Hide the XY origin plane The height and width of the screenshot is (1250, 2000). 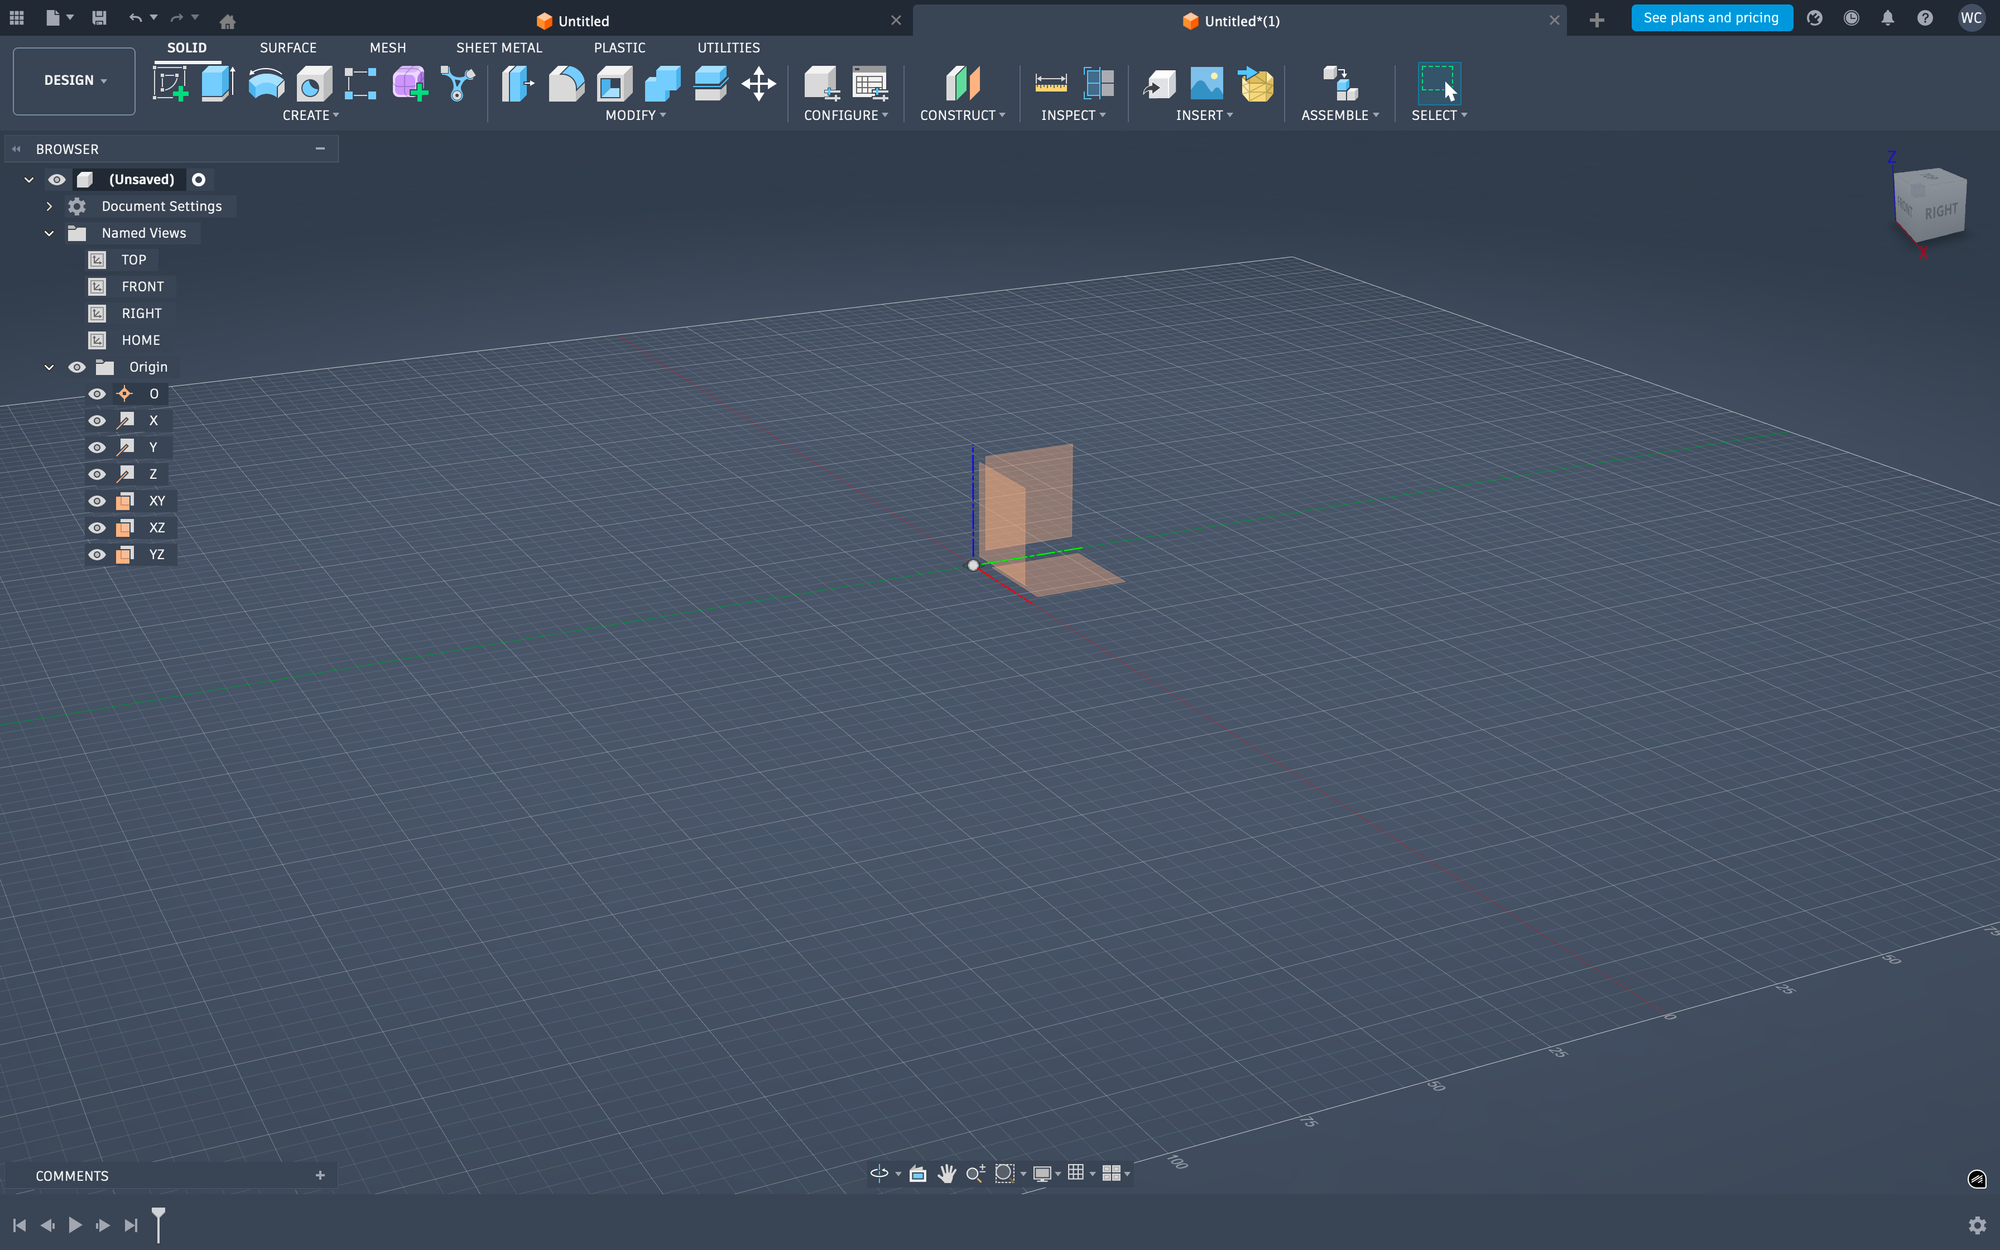[x=97, y=501]
